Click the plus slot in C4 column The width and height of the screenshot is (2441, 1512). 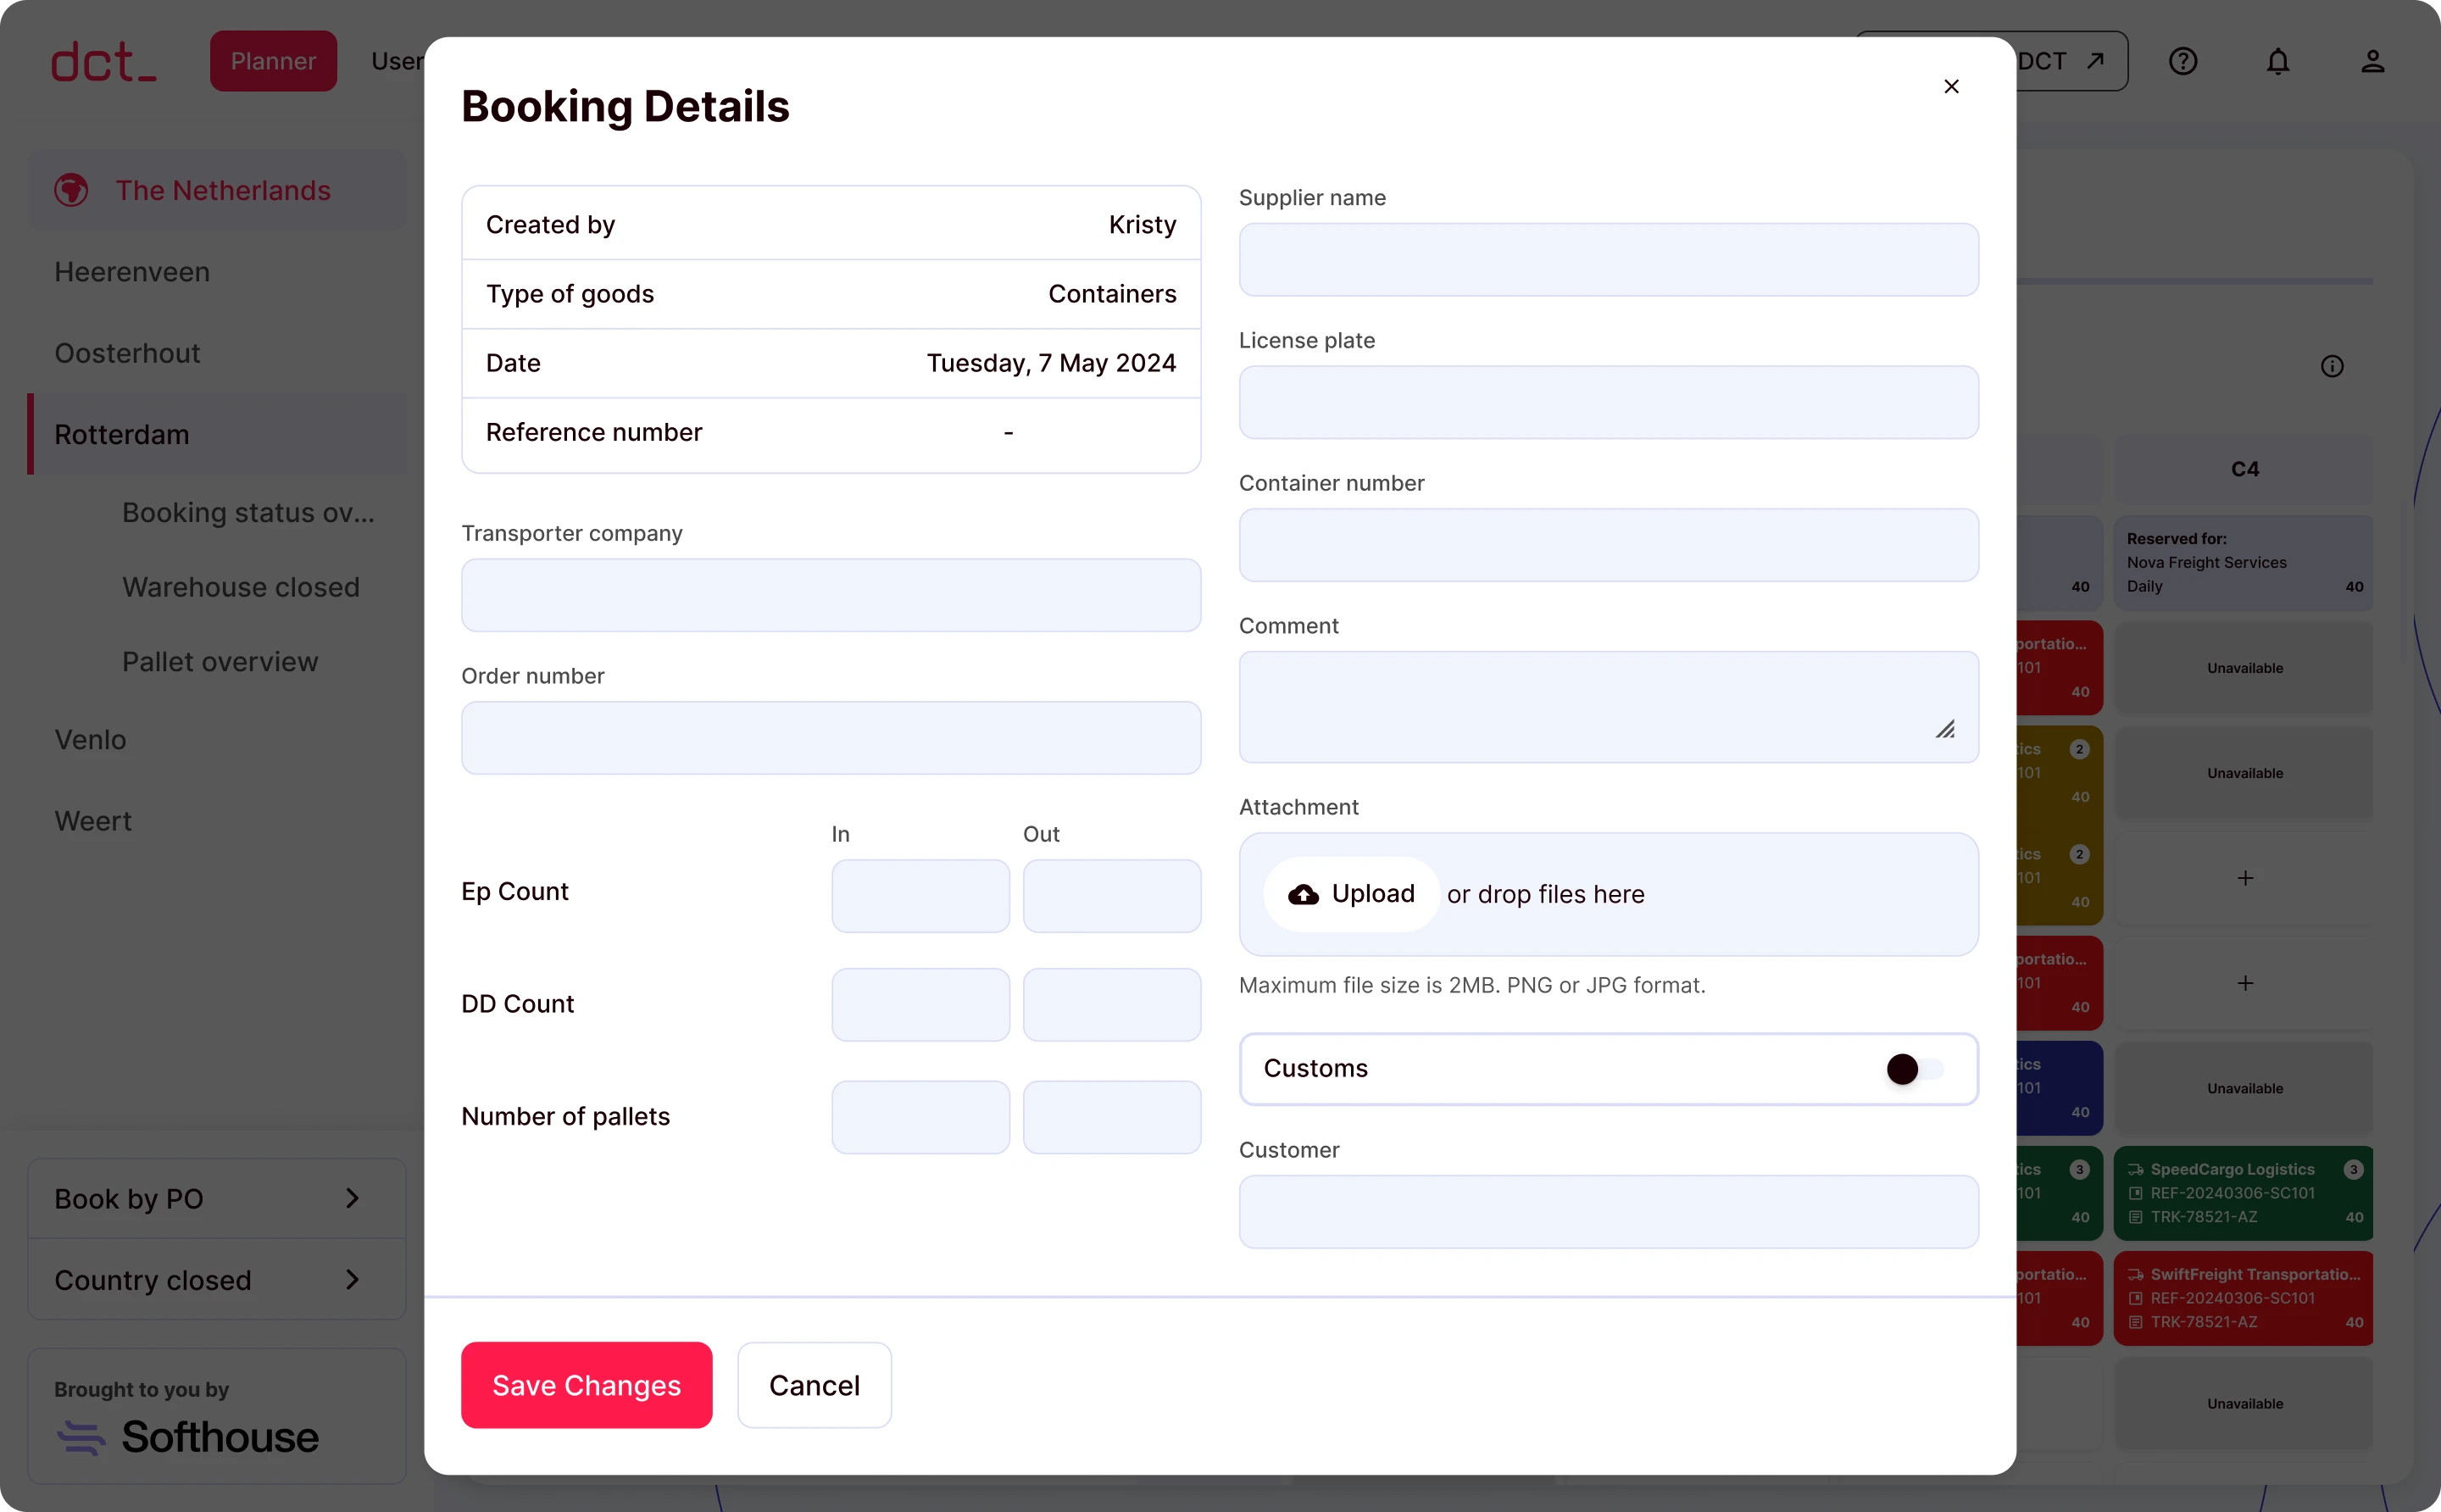tap(2244, 878)
